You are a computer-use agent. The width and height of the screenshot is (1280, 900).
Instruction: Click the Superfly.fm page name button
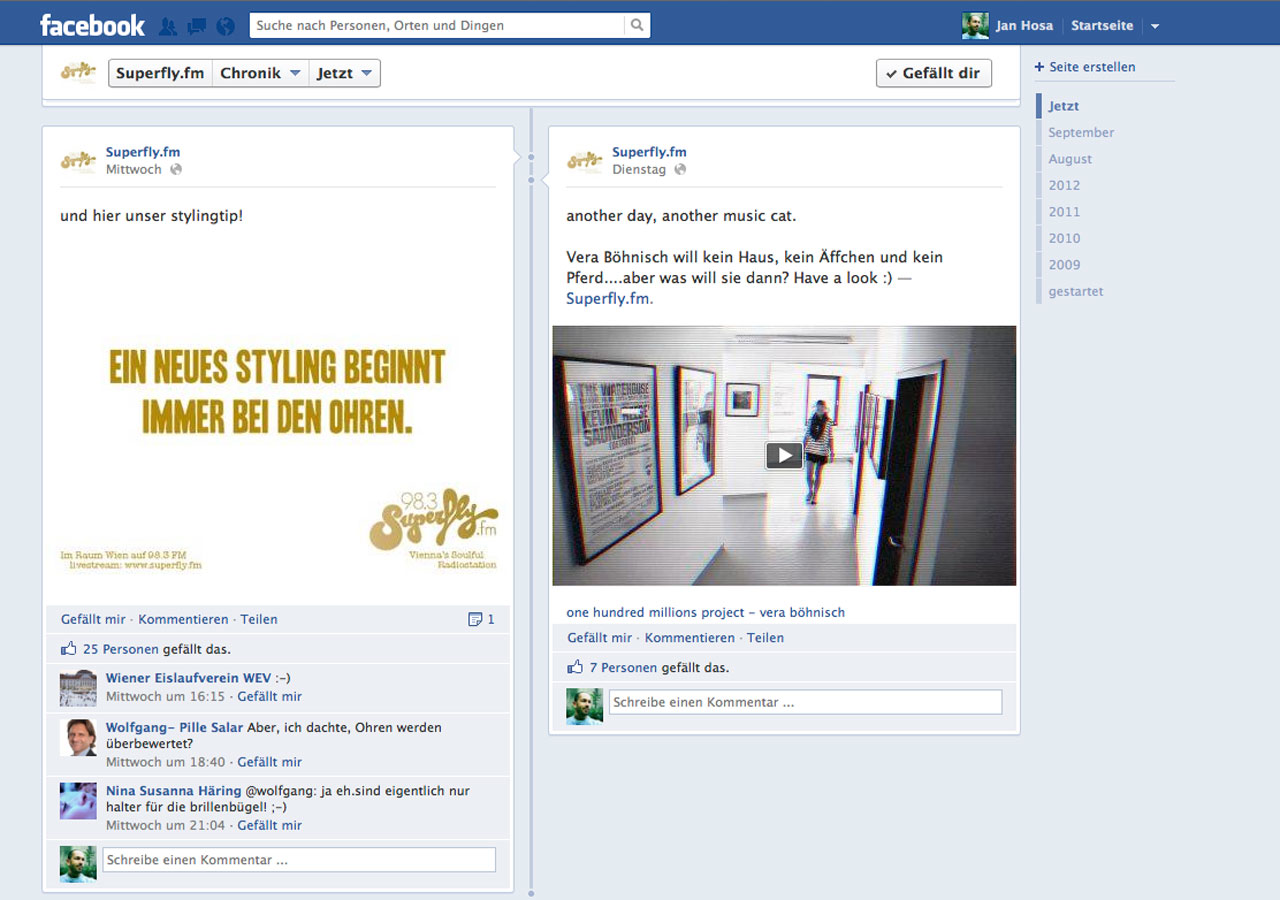point(160,73)
